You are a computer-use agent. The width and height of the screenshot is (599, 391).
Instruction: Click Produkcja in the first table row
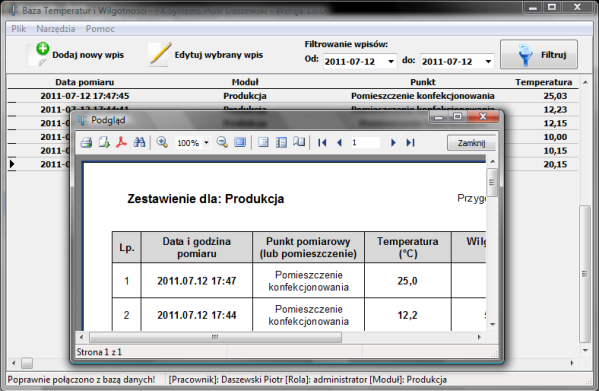[x=245, y=96]
